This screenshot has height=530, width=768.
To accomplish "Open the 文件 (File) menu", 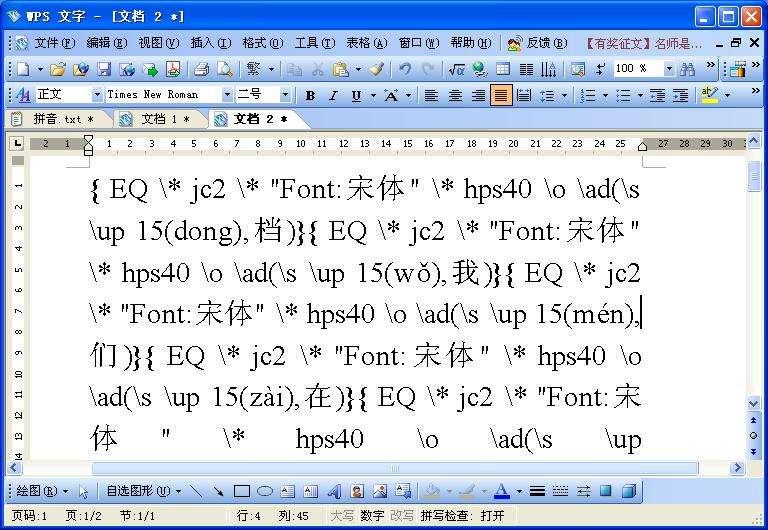I will click(x=54, y=43).
